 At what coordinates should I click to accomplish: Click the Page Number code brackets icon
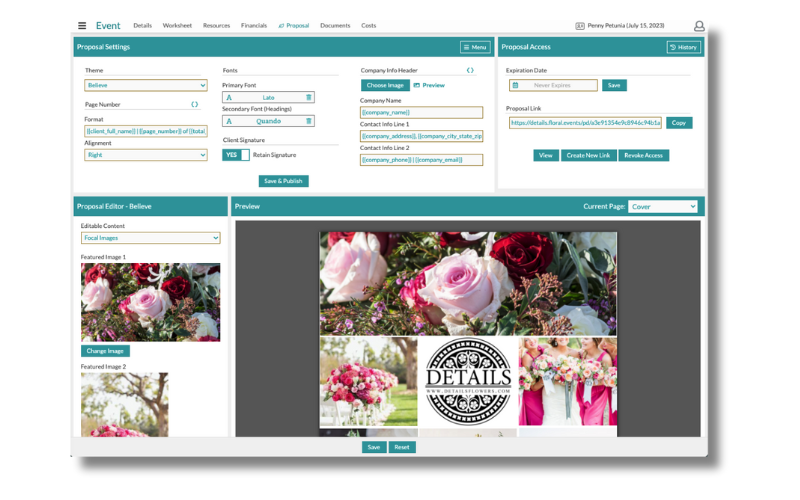194,104
